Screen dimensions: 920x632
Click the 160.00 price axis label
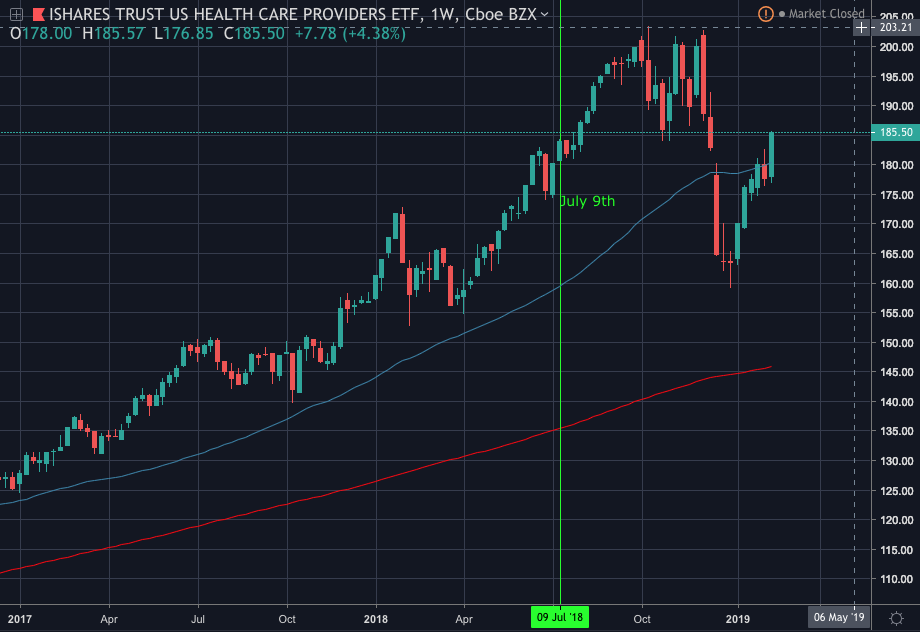[896, 284]
